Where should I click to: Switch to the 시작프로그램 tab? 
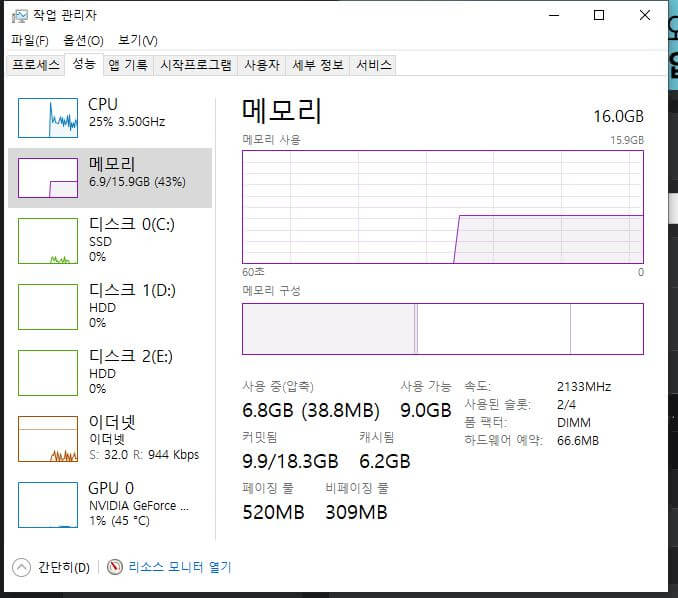(x=196, y=65)
